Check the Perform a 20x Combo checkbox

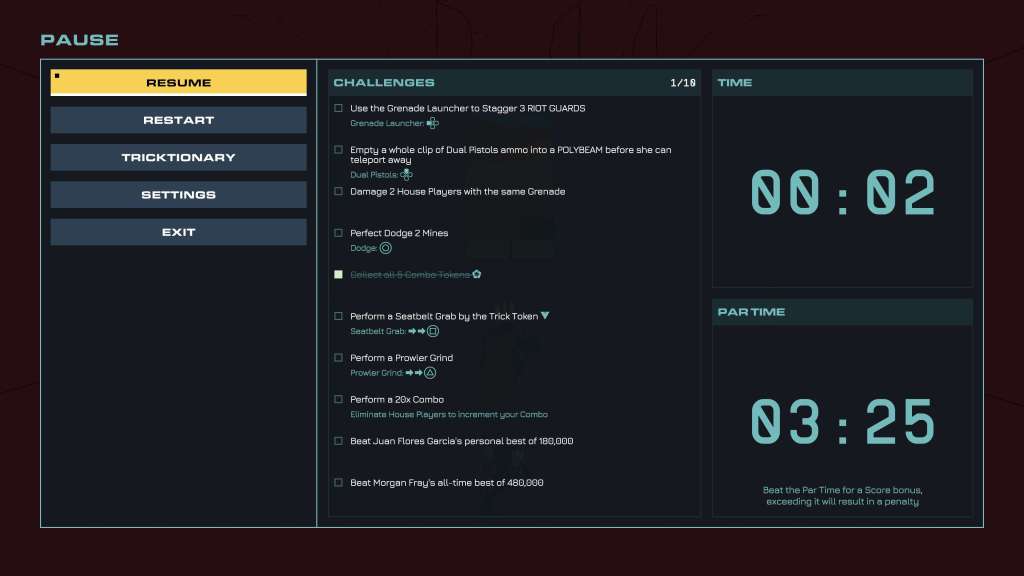(x=338, y=399)
